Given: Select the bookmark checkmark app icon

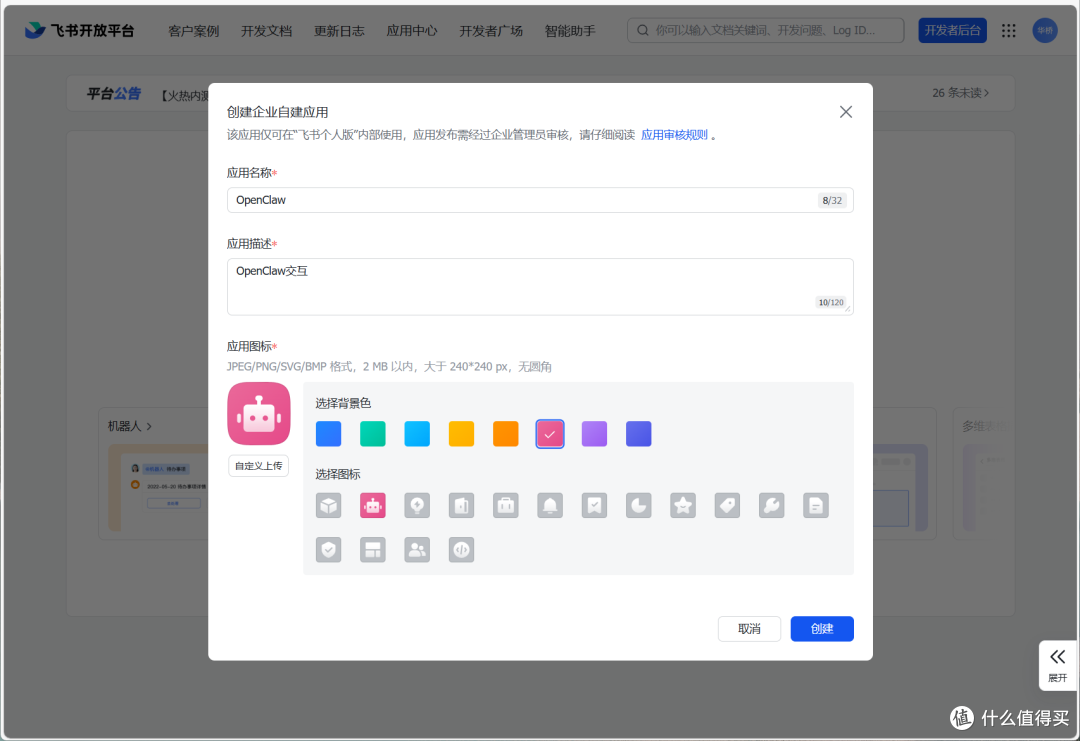Looking at the screenshot, I should click(594, 505).
